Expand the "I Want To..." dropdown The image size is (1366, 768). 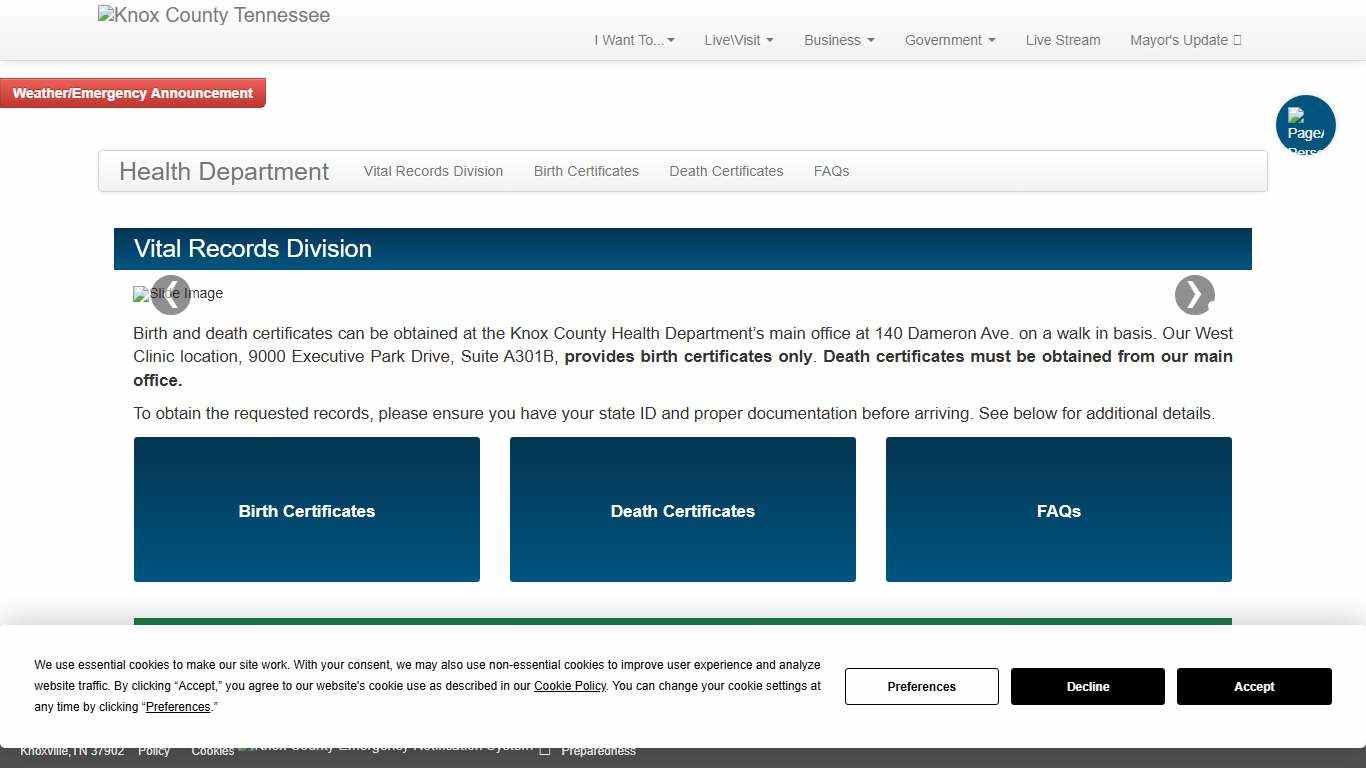tap(634, 40)
